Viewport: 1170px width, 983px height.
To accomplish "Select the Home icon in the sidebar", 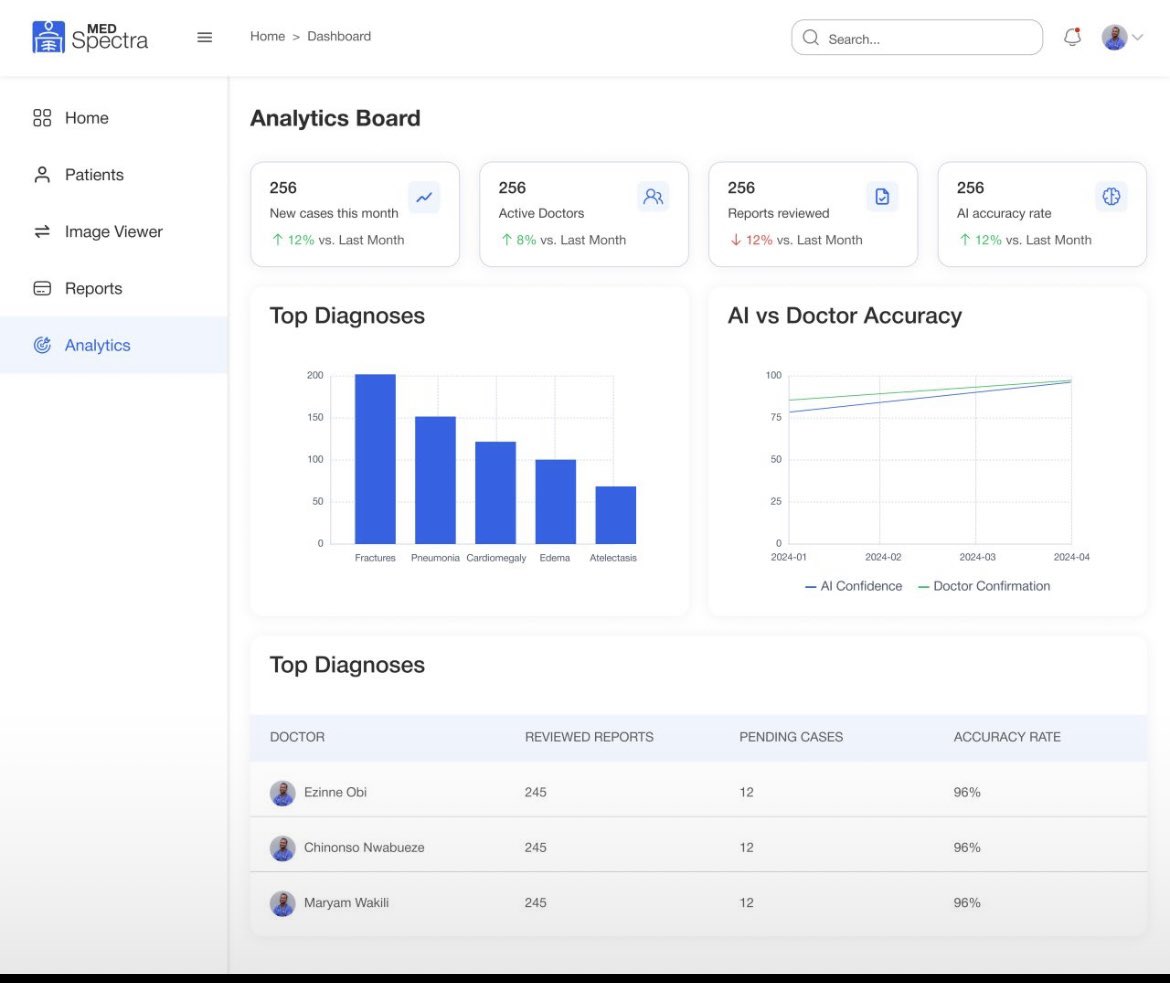I will (x=42, y=117).
